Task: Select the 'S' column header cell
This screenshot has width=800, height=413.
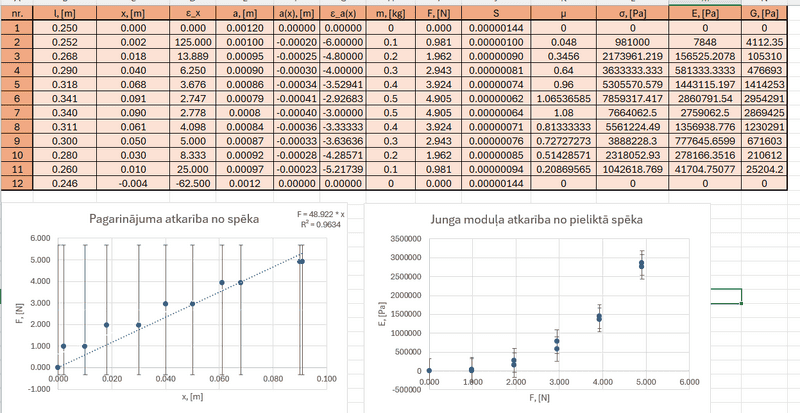Action: [496, 14]
